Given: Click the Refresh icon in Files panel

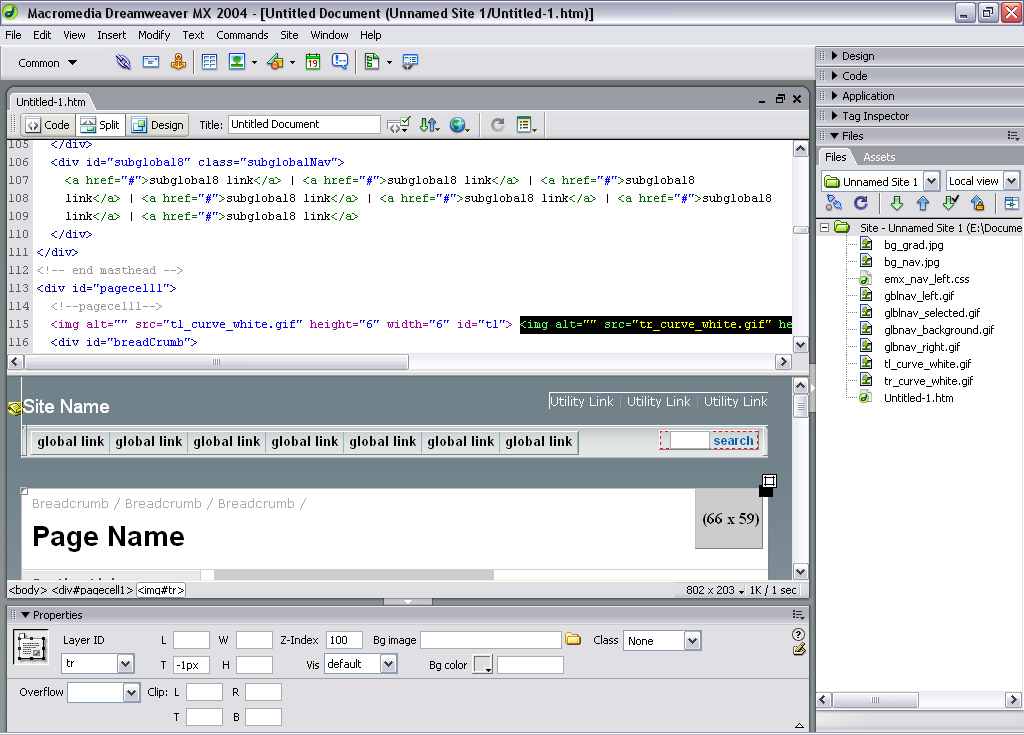Looking at the screenshot, I should pyautogui.click(x=860, y=203).
